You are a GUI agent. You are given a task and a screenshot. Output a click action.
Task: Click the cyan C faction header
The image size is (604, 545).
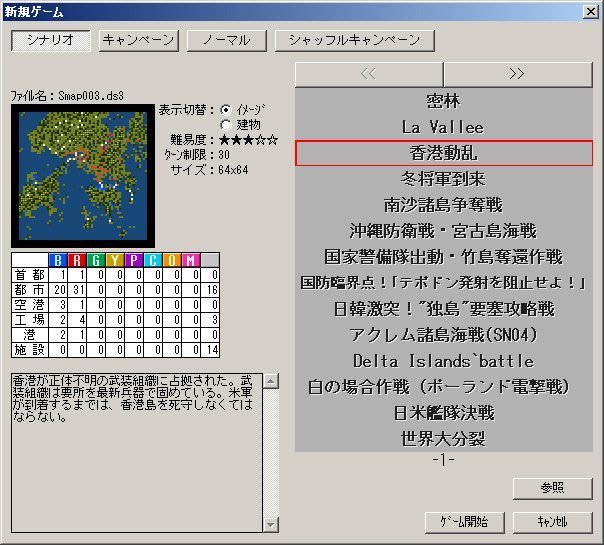(x=153, y=260)
